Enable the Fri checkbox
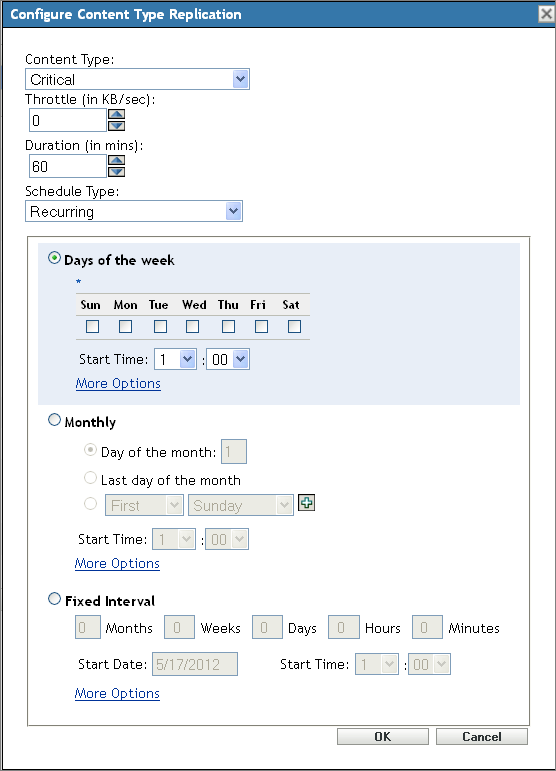Image resolution: width=556 pixels, height=771 pixels. (x=262, y=326)
